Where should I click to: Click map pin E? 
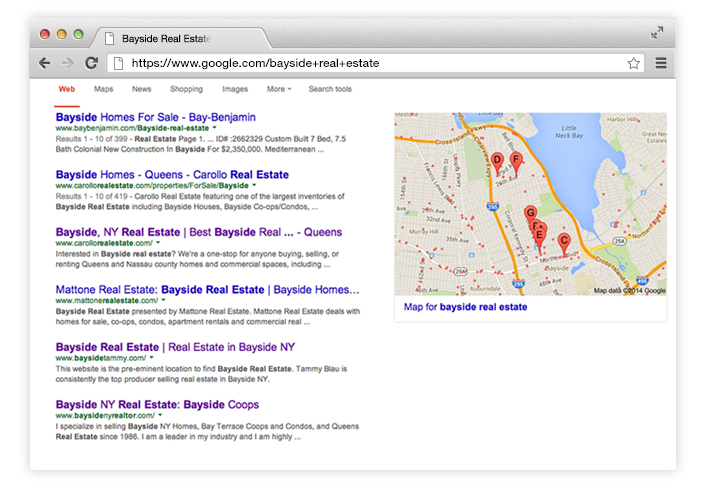point(540,236)
